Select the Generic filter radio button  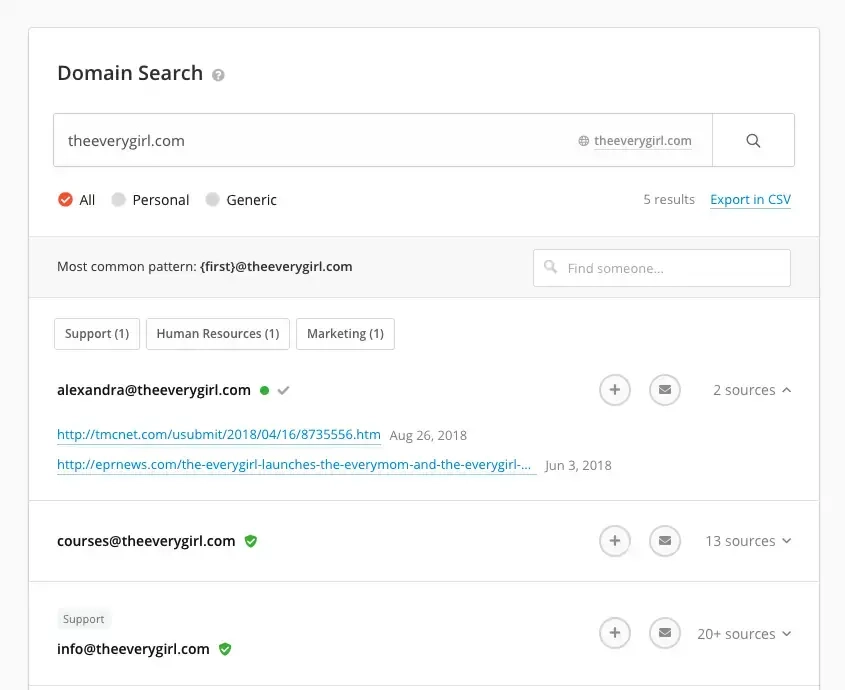[x=213, y=200]
